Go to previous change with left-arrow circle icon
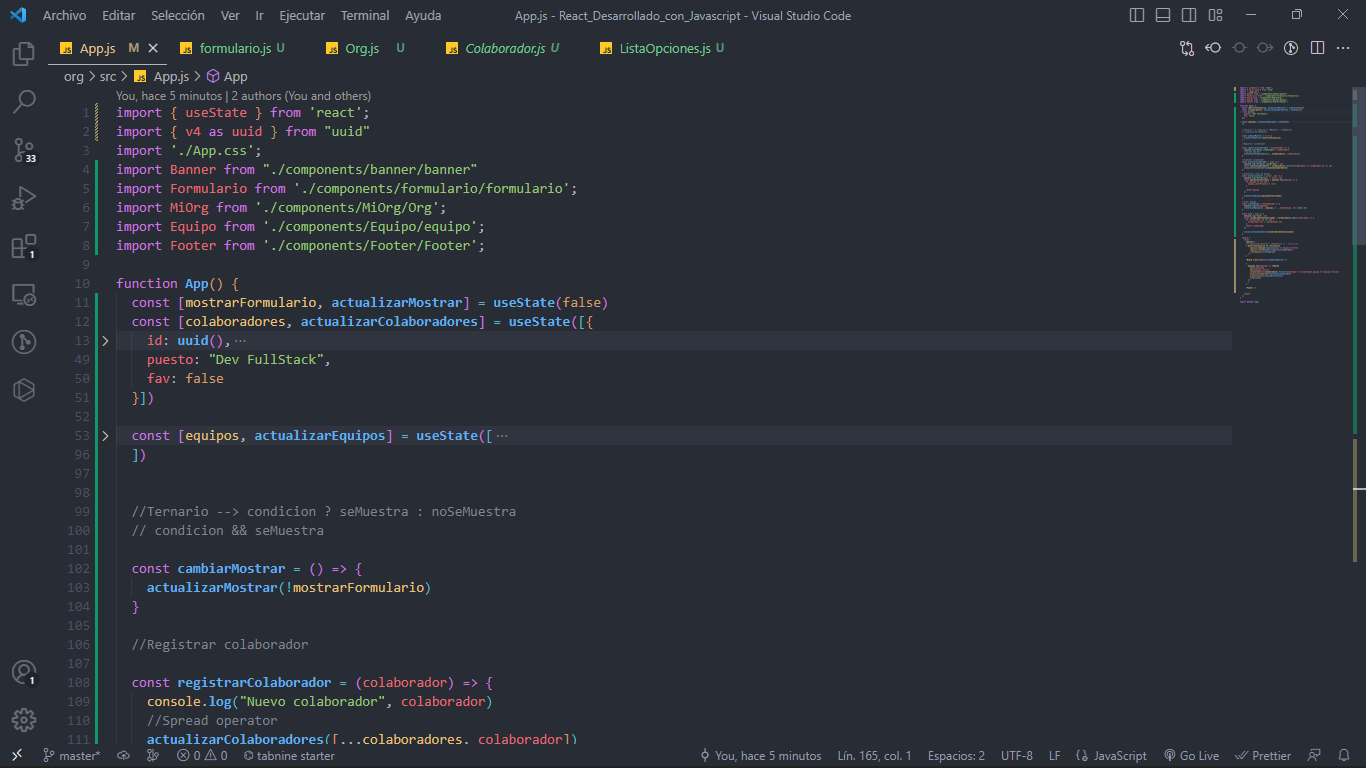 1213,48
